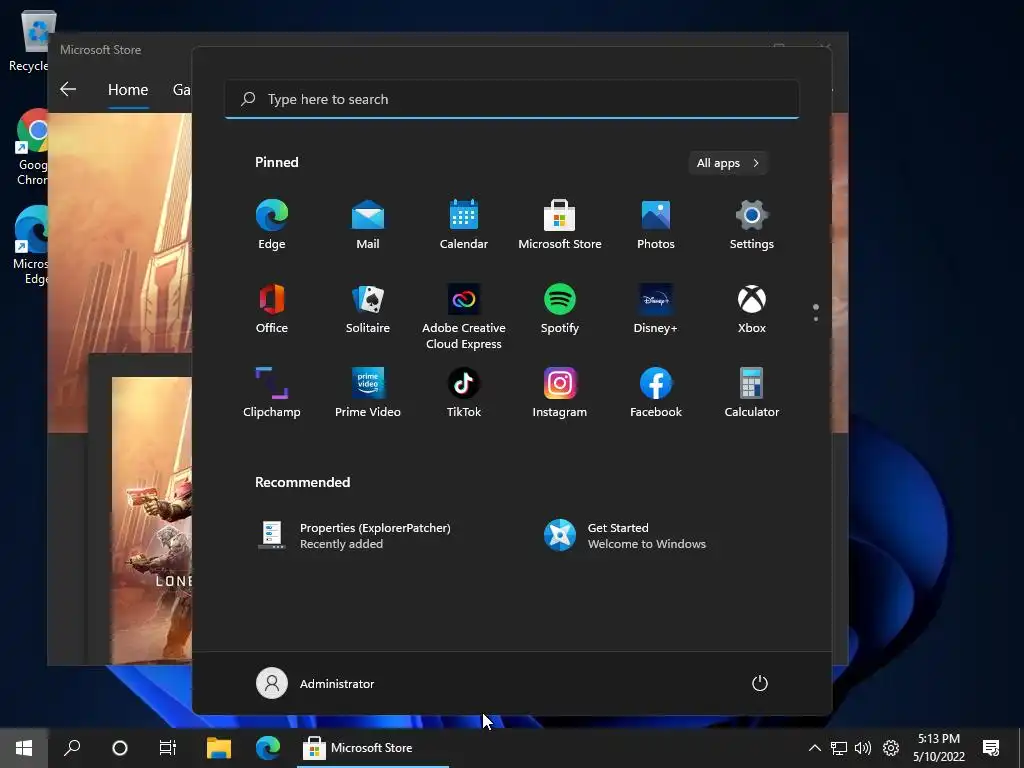The width and height of the screenshot is (1024, 768).
Task: Open the notification center icon
Action: 991,748
